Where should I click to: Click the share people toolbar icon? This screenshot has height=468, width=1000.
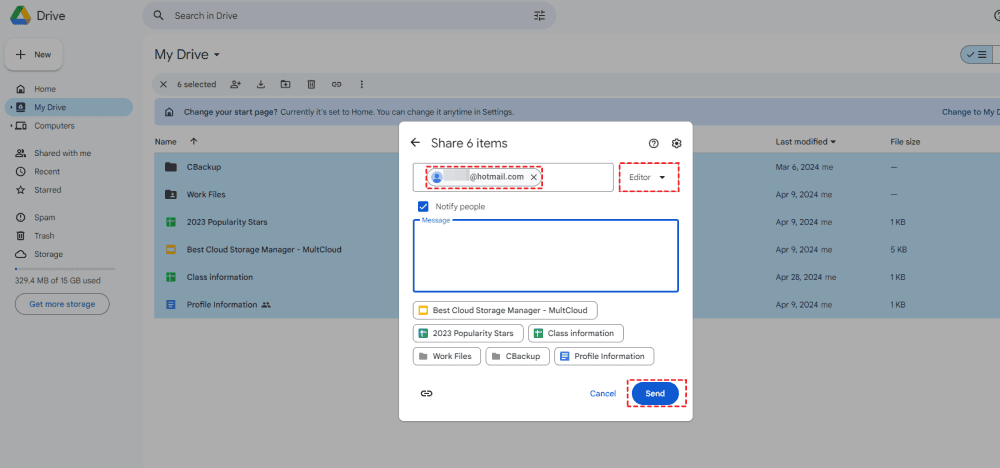pyautogui.click(x=236, y=84)
